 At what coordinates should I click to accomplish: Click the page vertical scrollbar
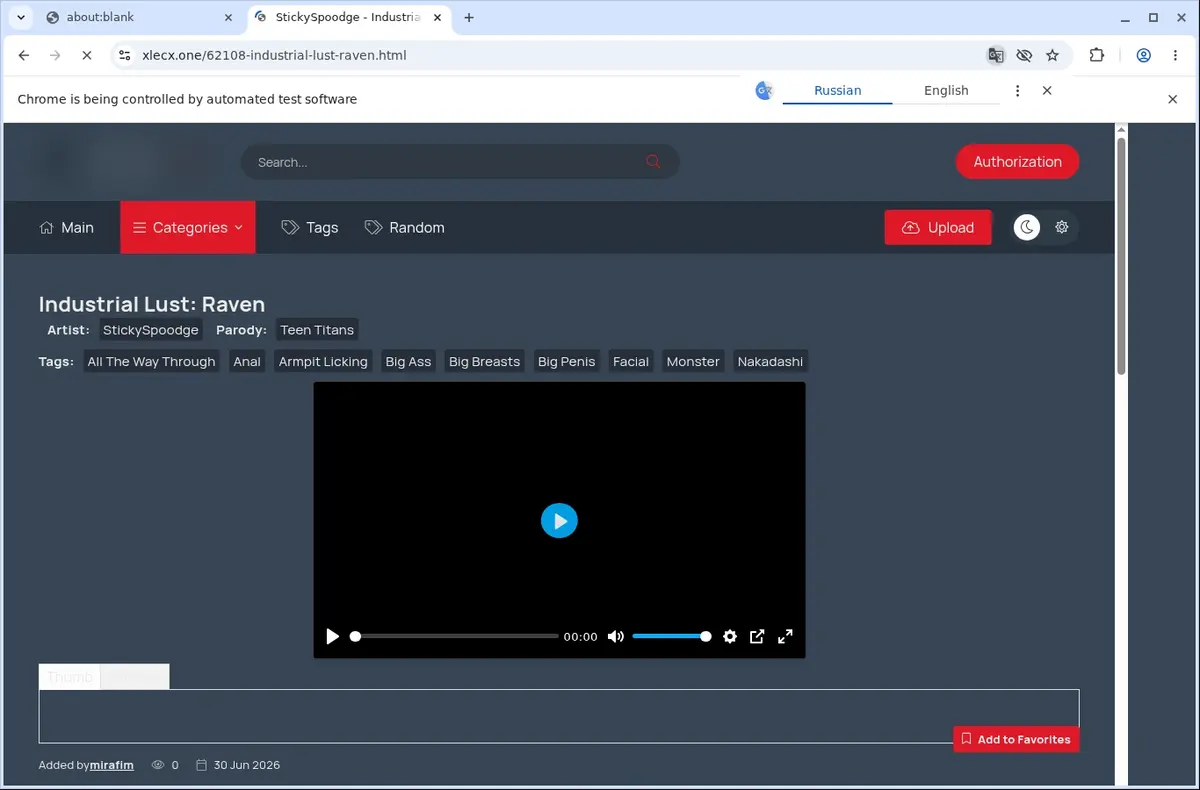(x=1121, y=257)
